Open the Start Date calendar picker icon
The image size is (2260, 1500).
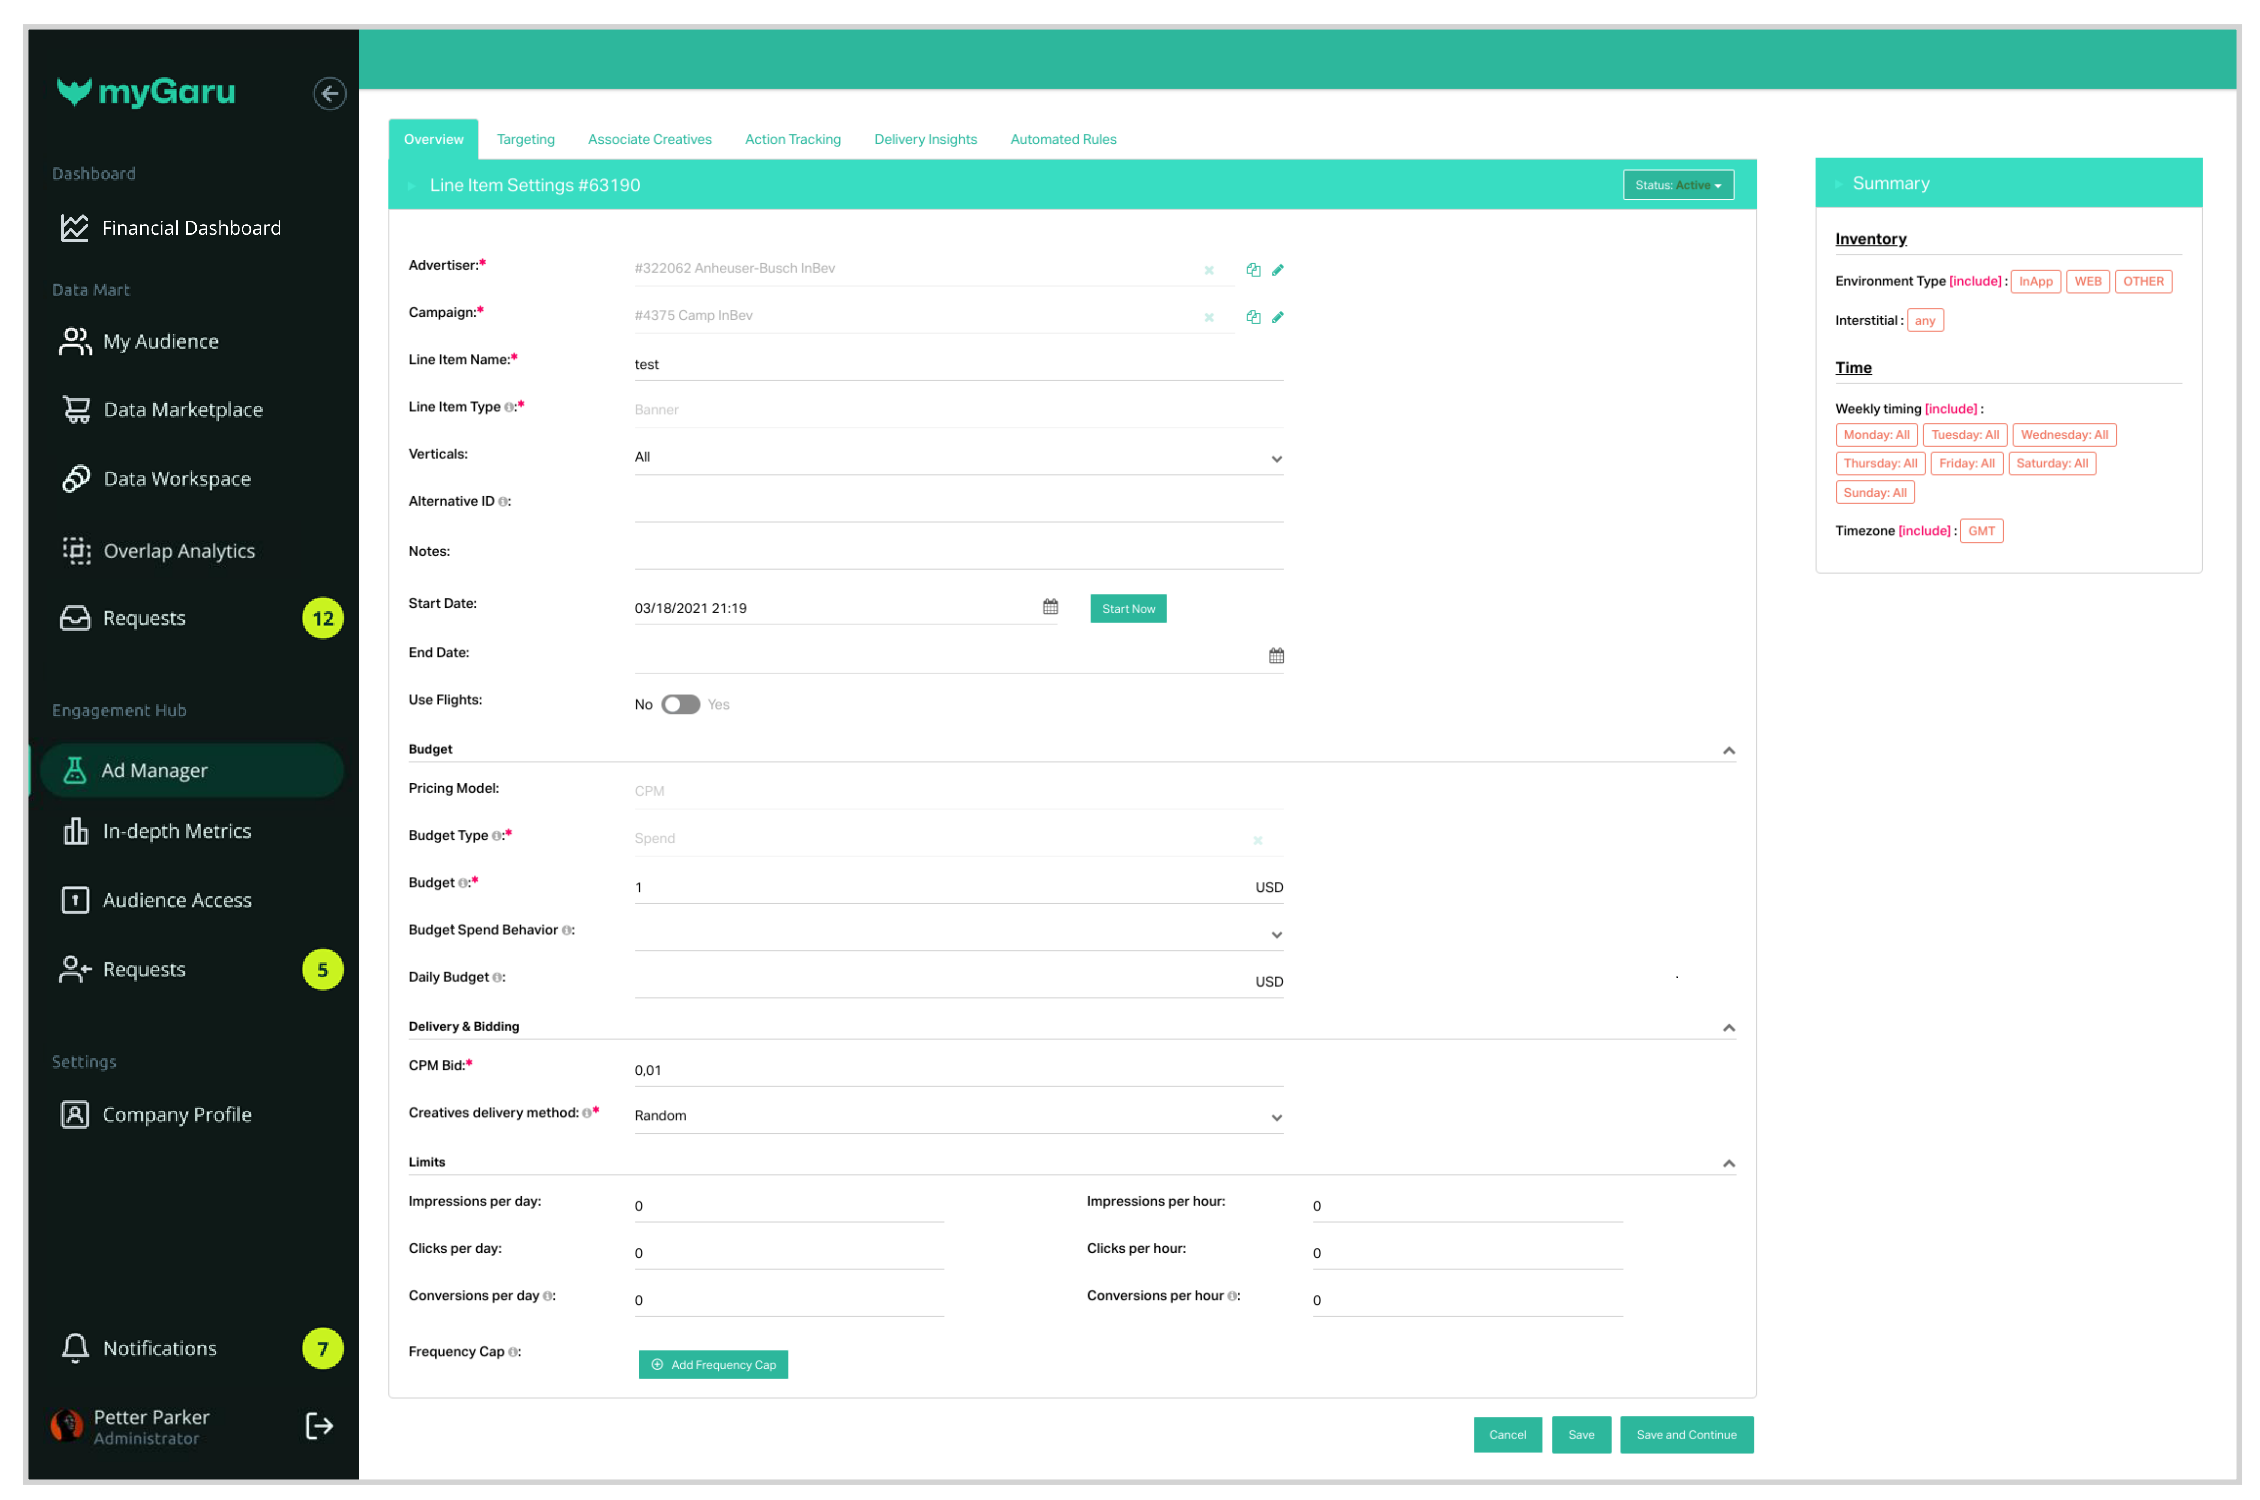coord(1050,607)
